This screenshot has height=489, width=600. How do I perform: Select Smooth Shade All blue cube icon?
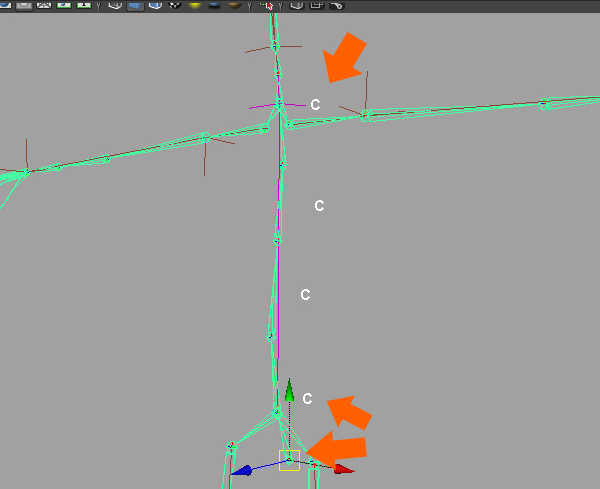tap(135, 5)
